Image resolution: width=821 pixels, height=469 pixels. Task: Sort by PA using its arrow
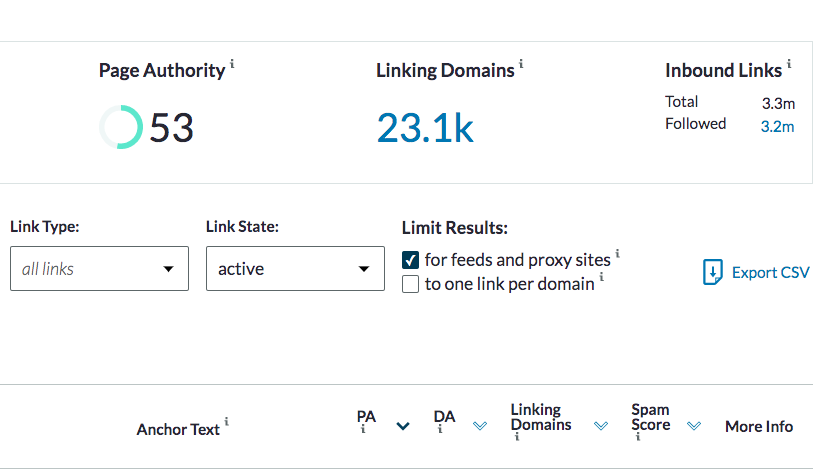tap(403, 426)
